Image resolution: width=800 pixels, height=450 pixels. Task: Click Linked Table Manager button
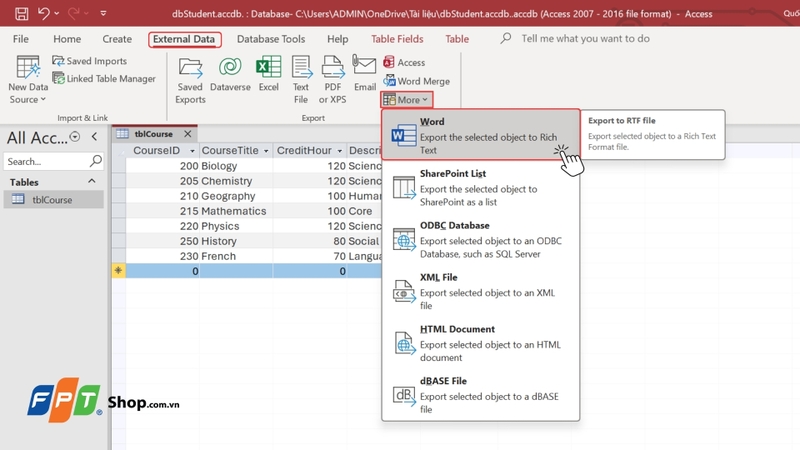pyautogui.click(x=103, y=79)
